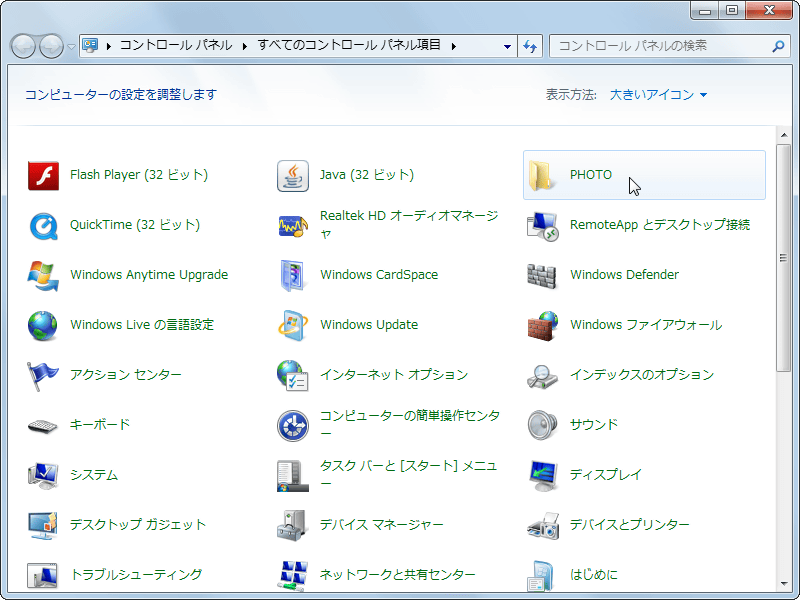Viewport: 800px width, 600px height.
Task: Open the Windows Update icon
Action: coord(293,326)
